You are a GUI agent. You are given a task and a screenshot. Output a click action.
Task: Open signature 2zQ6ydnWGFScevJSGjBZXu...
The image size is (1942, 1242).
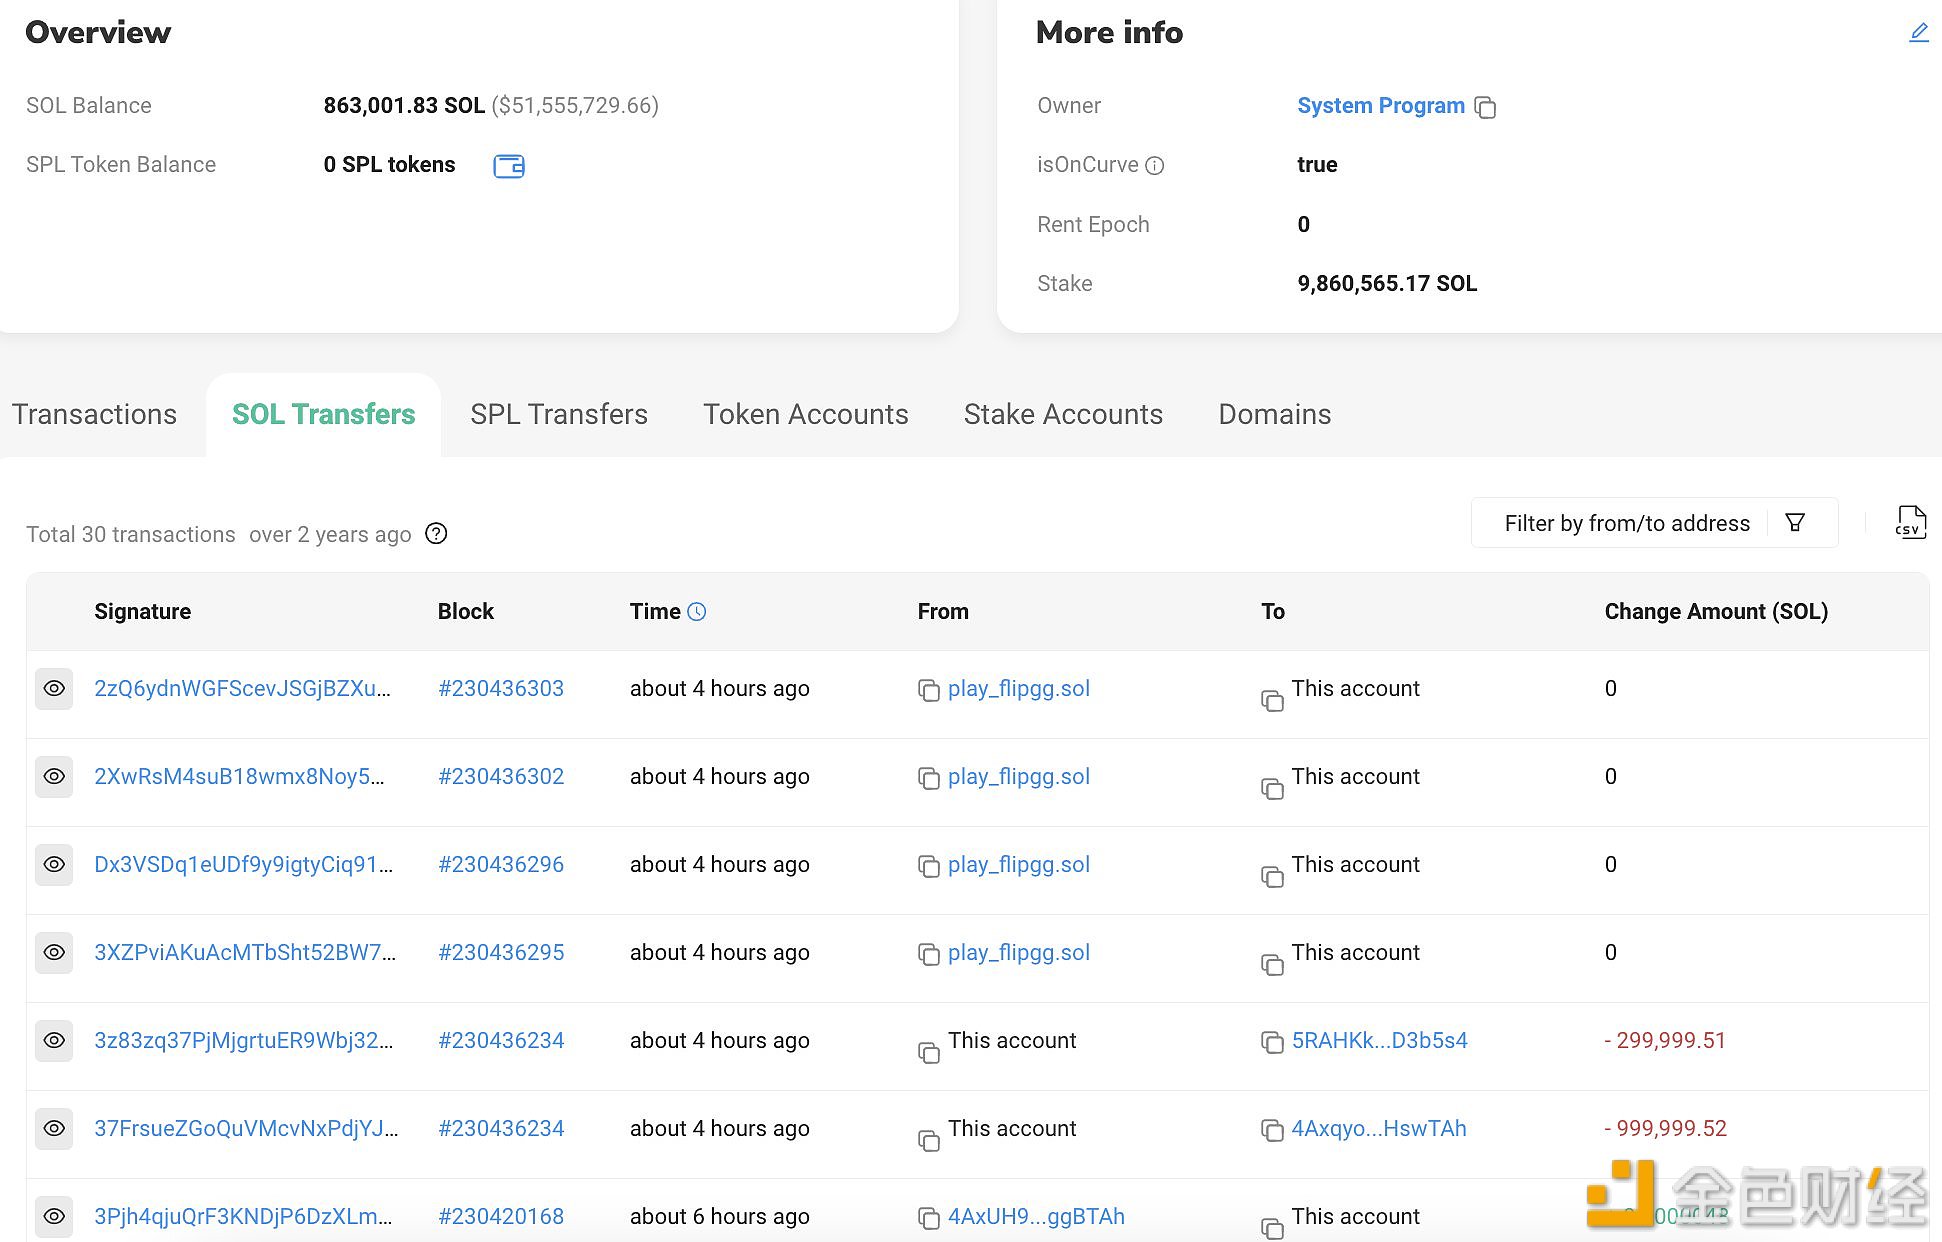[x=242, y=689]
